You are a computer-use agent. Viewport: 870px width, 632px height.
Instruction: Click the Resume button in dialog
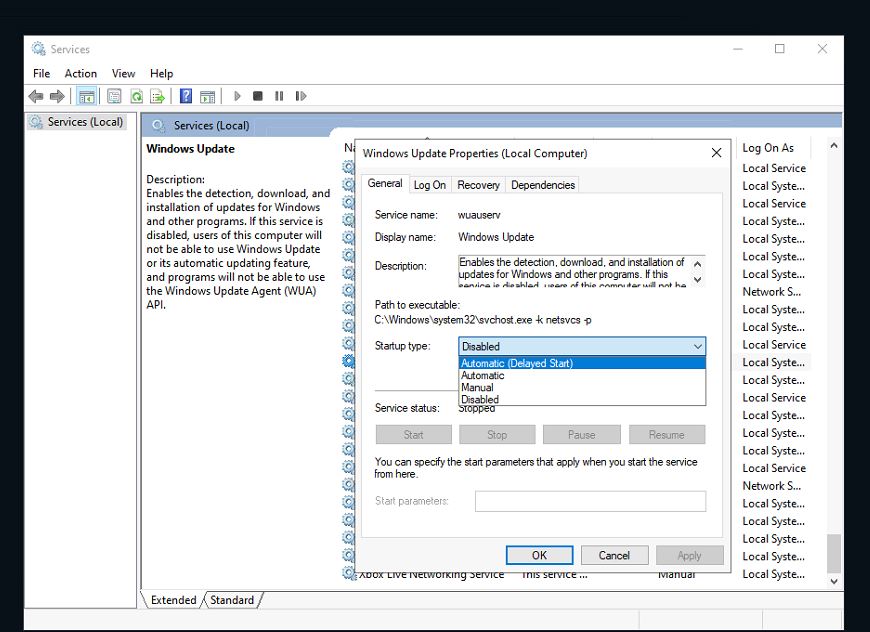667,434
